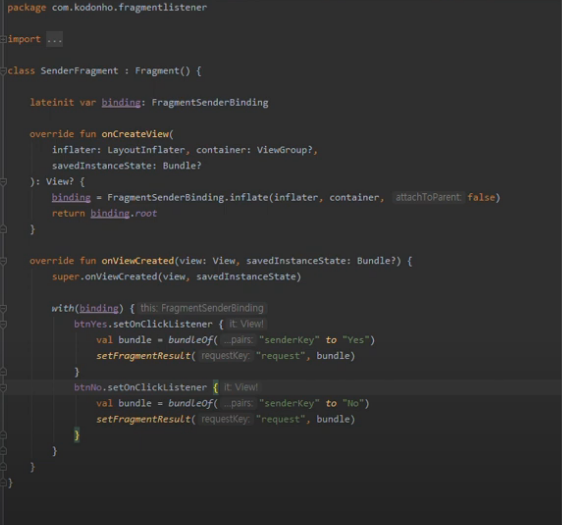Image resolution: width=562 pixels, height=525 pixels.
Task: Click 'it: View!' hint on btnNo line
Action: point(241,387)
